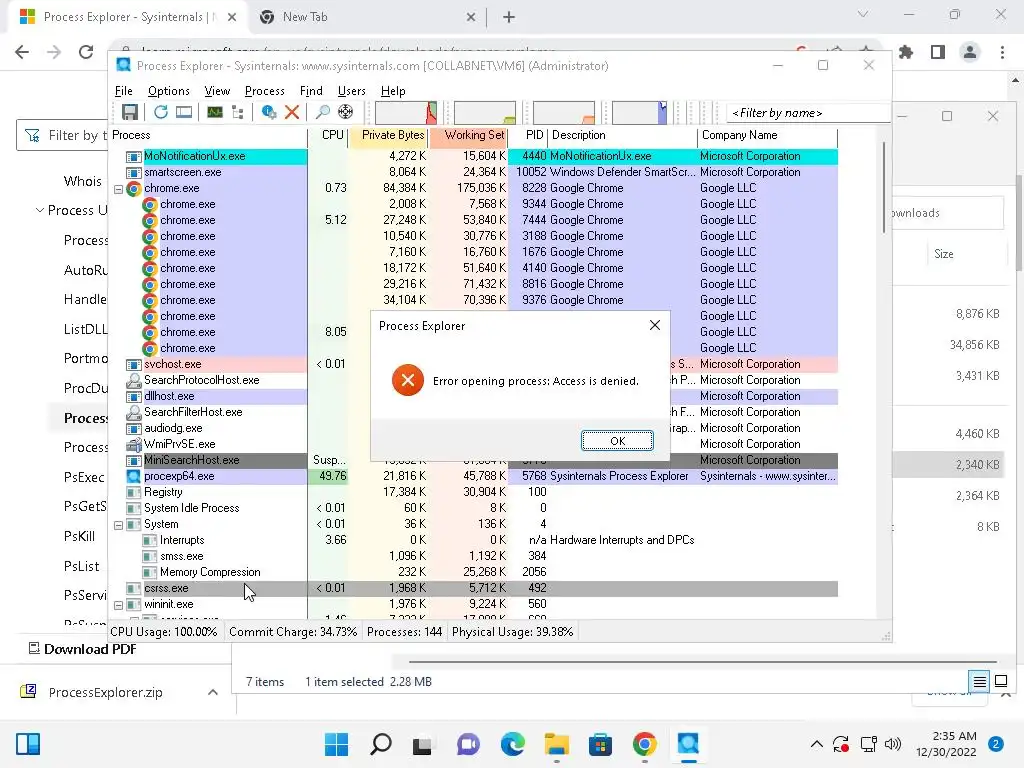
Task: Sort by the Private Bytes column header
Action: (388, 135)
